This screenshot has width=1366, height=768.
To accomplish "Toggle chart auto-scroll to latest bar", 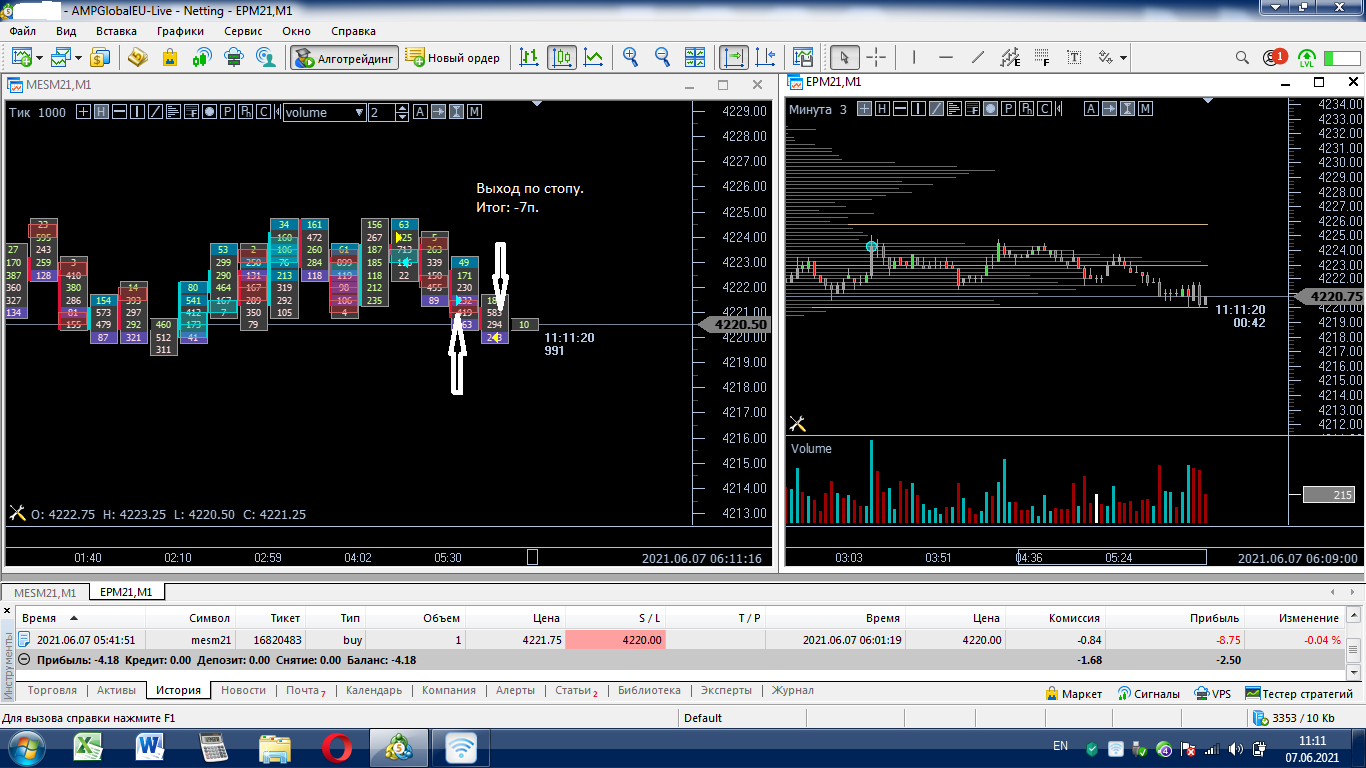I will click(x=734, y=57).
